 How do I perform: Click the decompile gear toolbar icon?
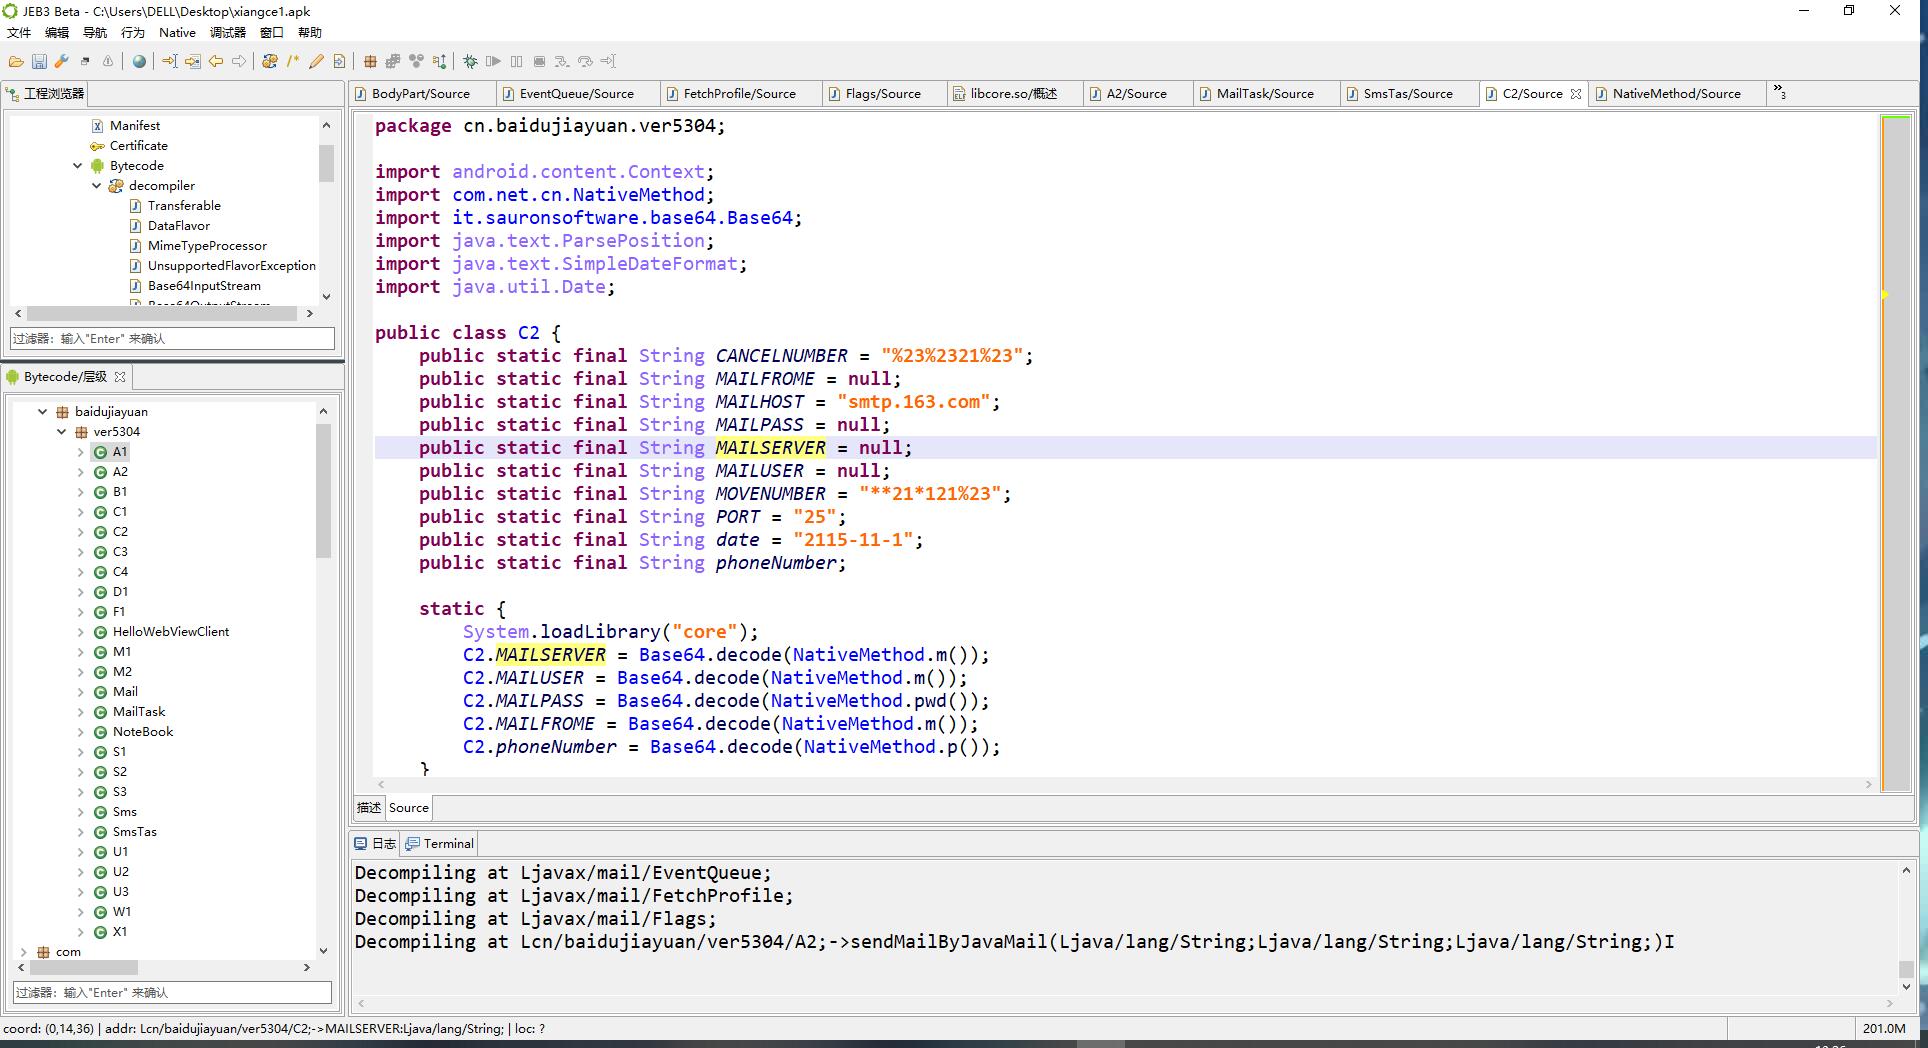coord(270,62)
